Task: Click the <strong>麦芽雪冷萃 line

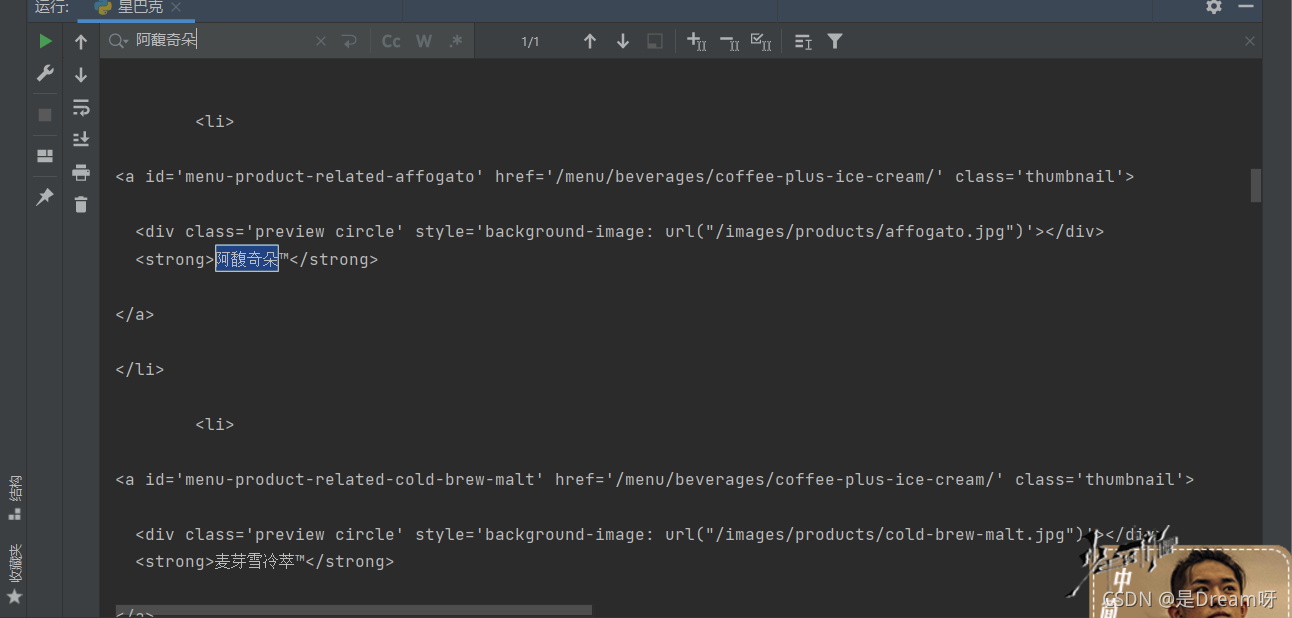Action: [265, 562]
